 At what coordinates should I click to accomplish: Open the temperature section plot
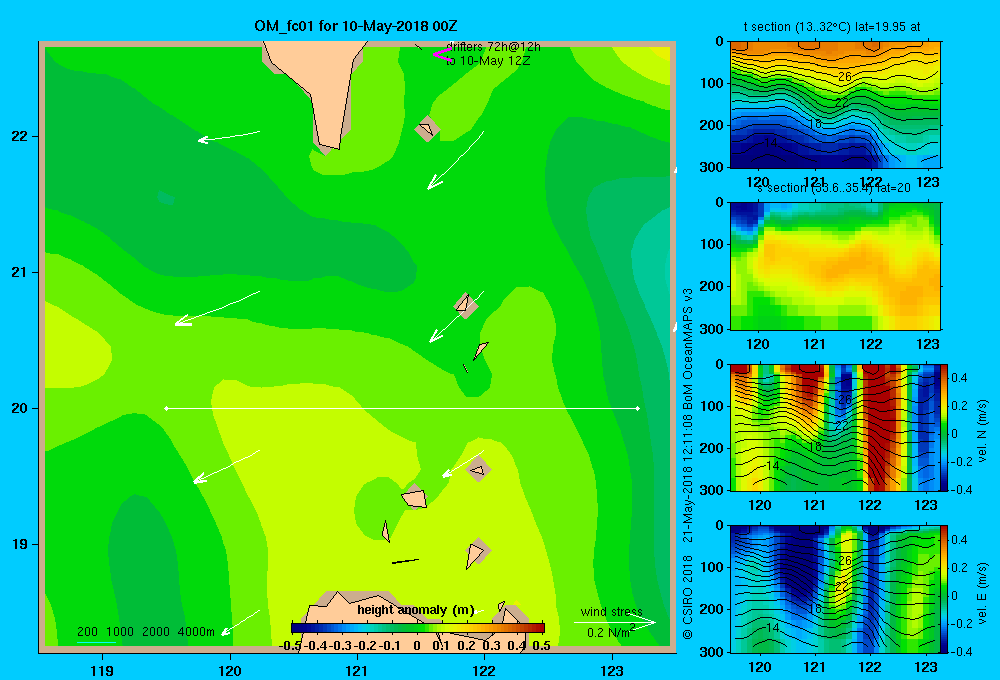point(835,105)
